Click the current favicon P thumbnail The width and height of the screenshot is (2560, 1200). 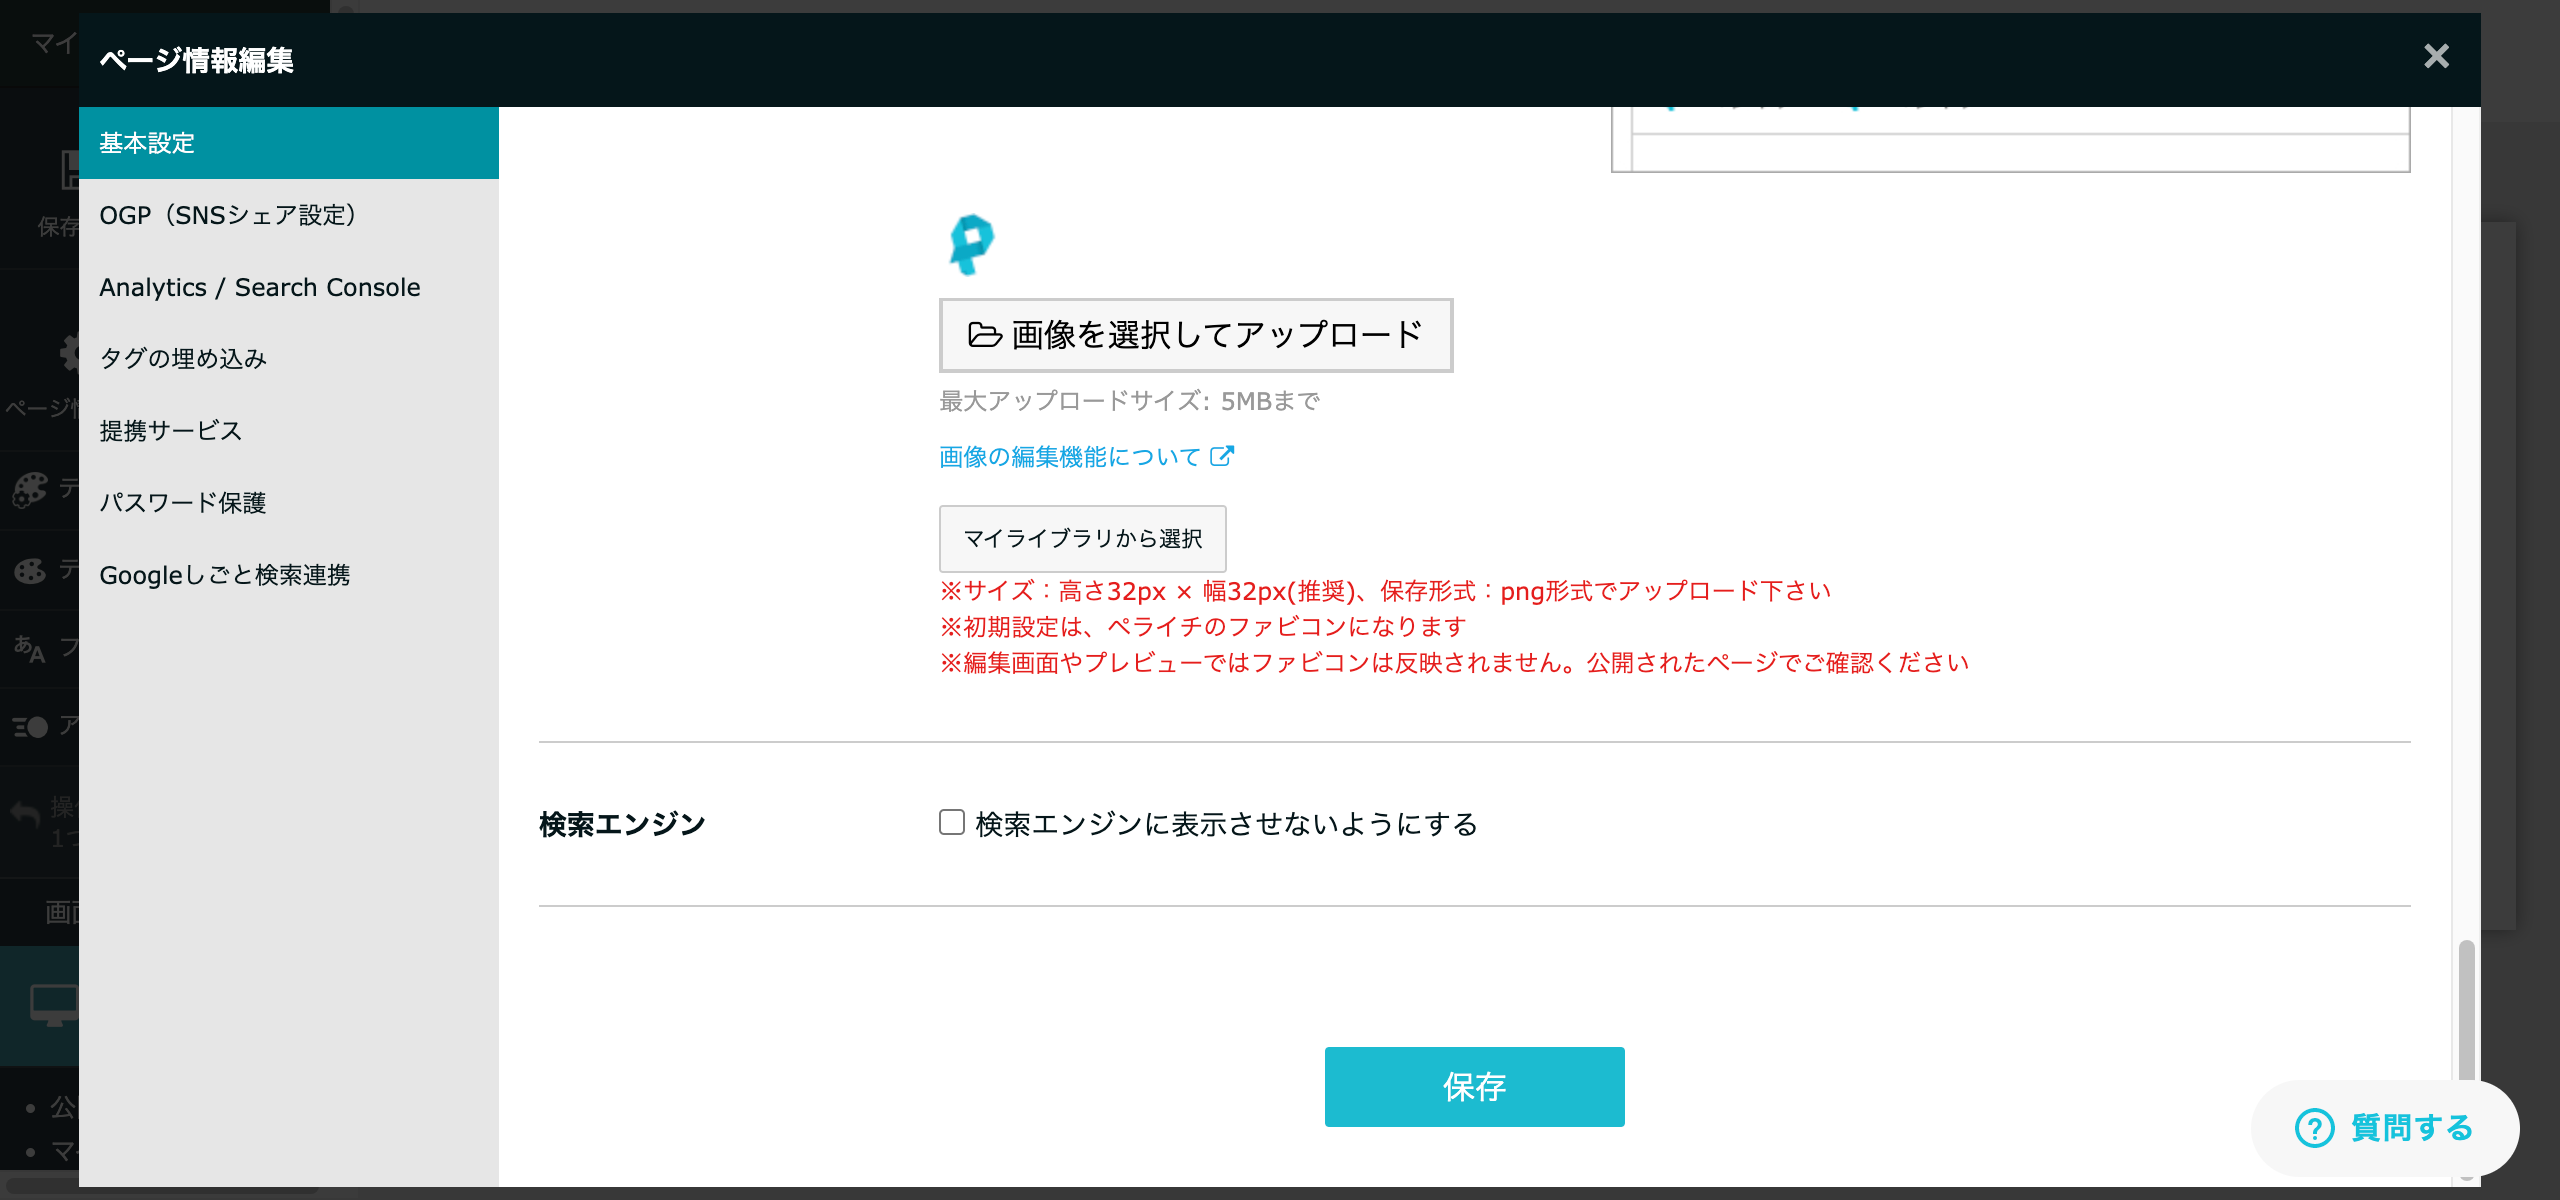tap(971, 245)
